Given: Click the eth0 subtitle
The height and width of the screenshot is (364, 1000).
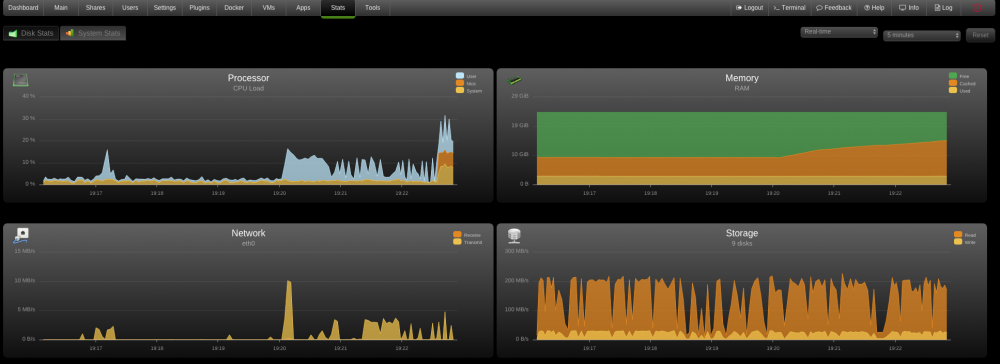Looking at the screenshot, I should point(248,244).
